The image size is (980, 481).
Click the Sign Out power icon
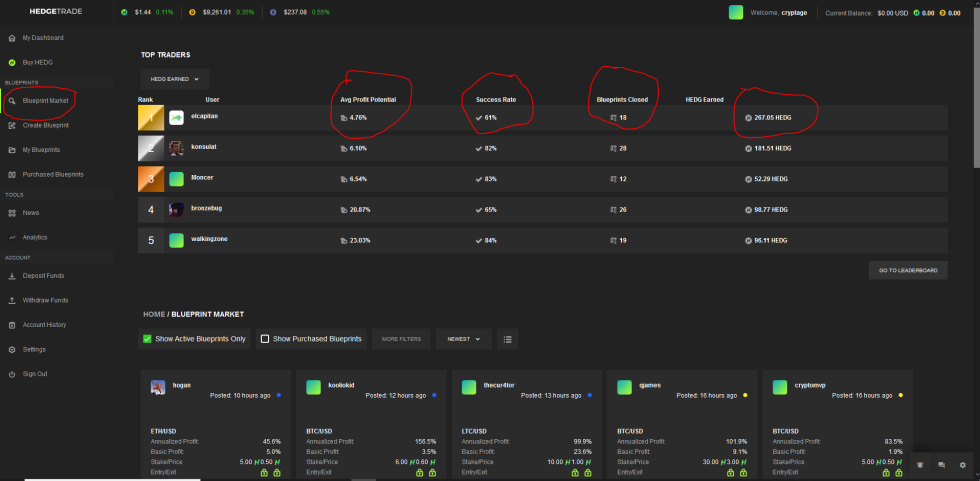12,374
